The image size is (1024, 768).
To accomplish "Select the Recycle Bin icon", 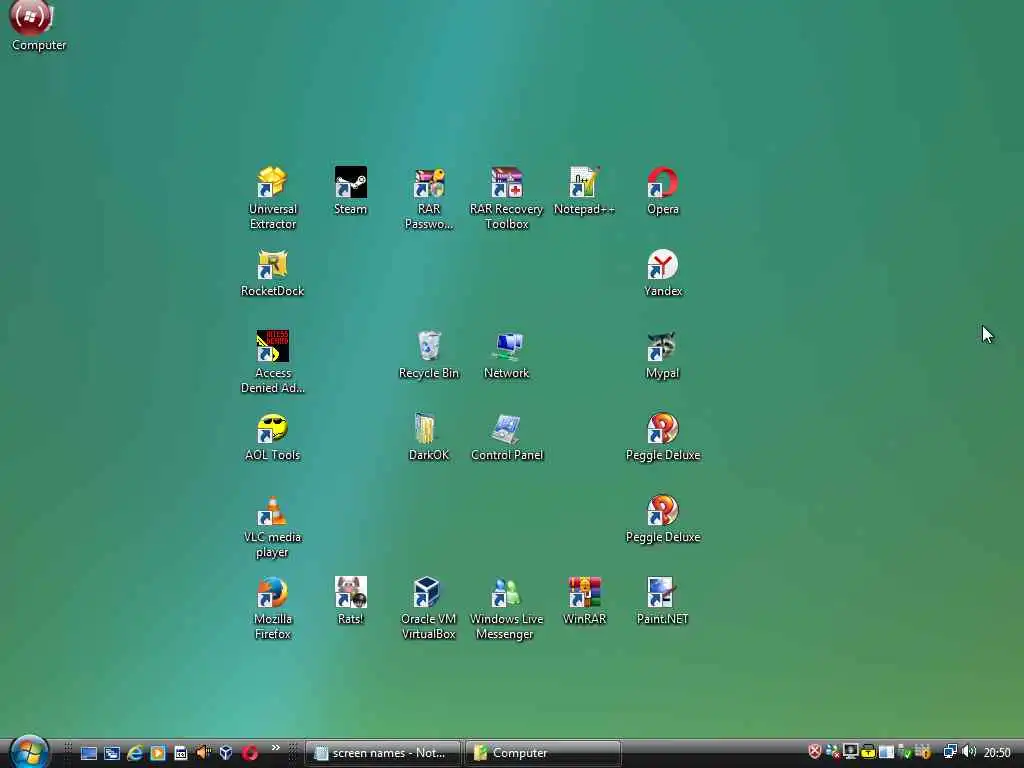I will (428, 355).
